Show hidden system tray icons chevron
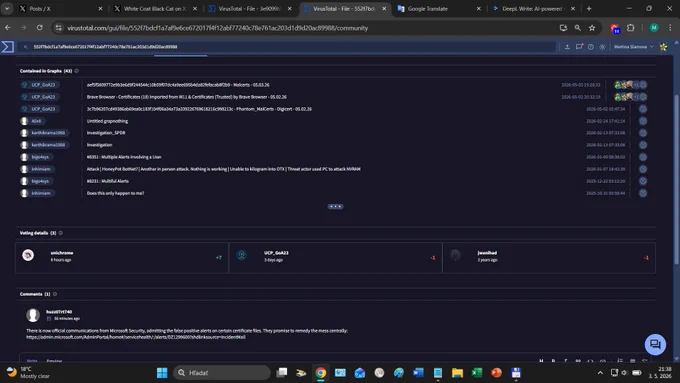The image size is (680, 383). 600,373
